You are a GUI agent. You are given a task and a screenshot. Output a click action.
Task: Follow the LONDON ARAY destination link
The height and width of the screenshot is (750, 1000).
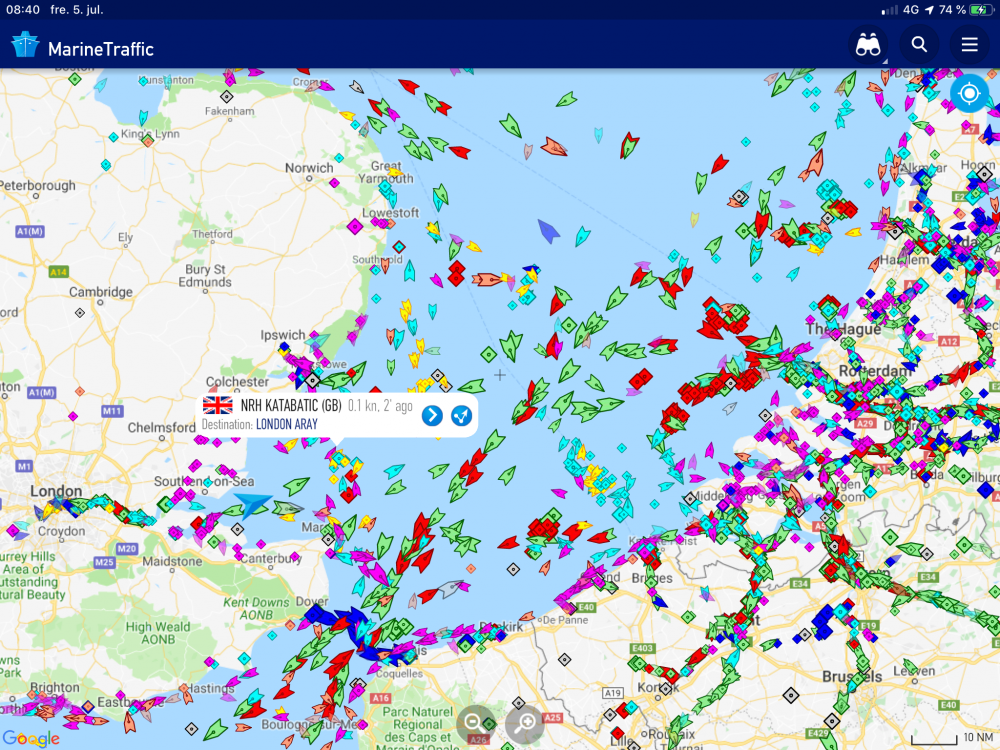coord(286,425)
